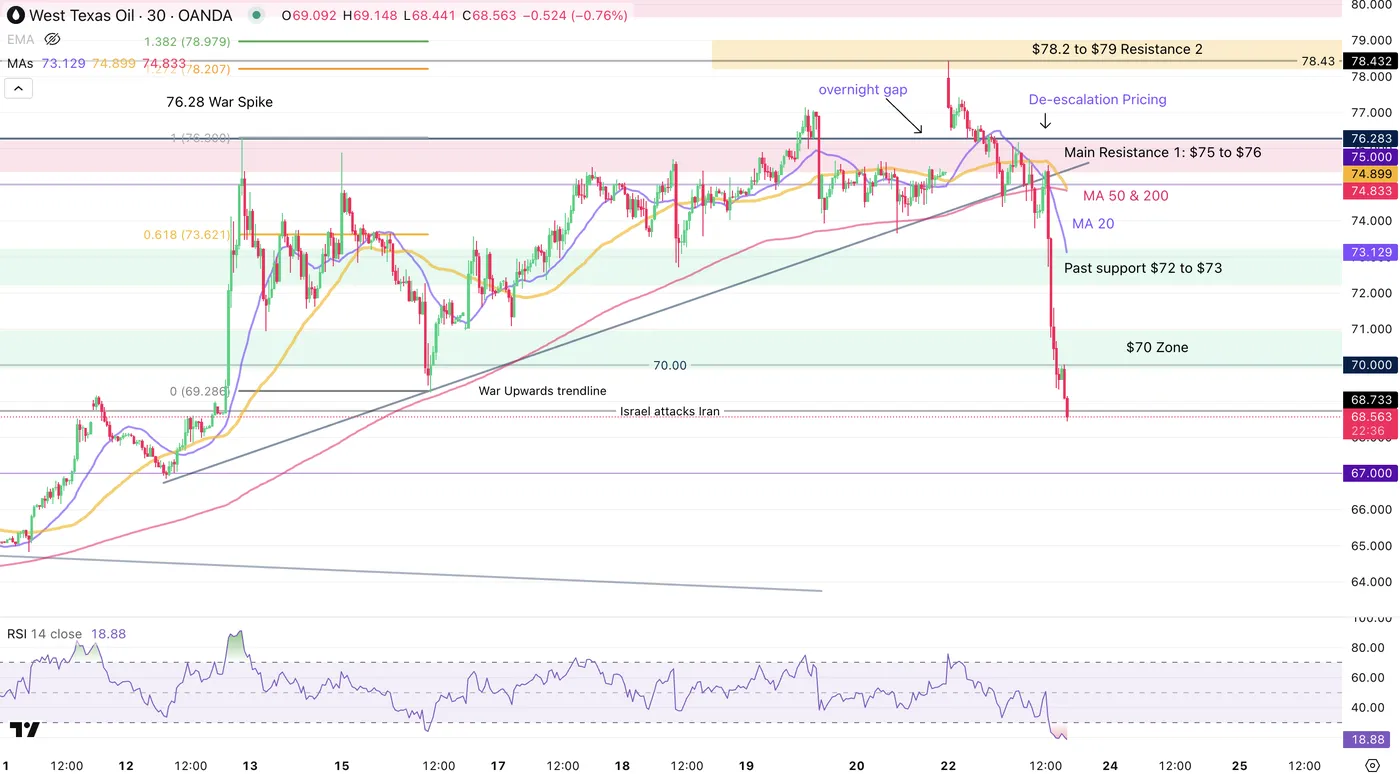The height and width of the screenshot is (774, 1400).
Task: Select the 'overnight gap' annotation text
Action: point(863,90)
